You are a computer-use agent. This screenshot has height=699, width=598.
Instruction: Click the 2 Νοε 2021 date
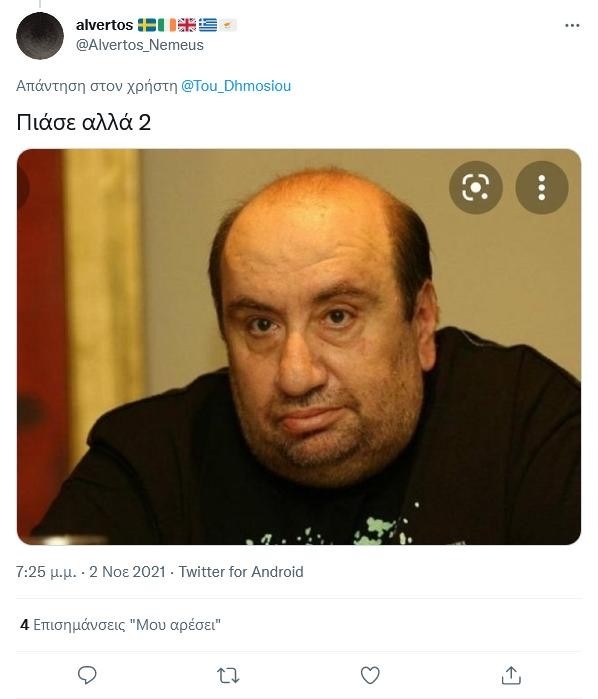[127, 572]
